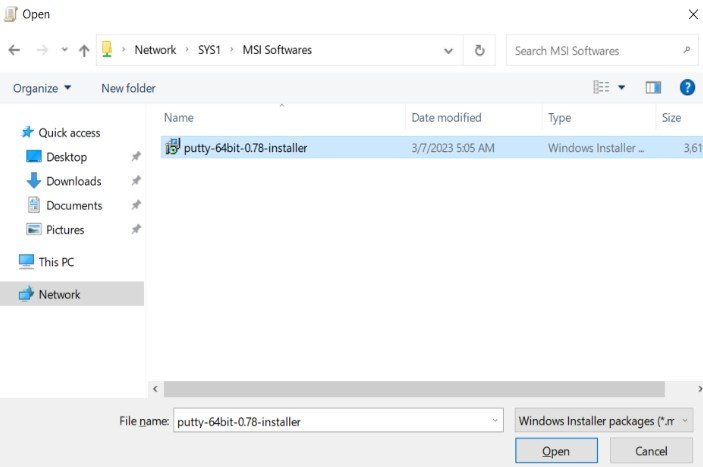This screenshot has height=467, width=703.
Task: Open Desktop in Quick access
Action: [x=66, y=157]
